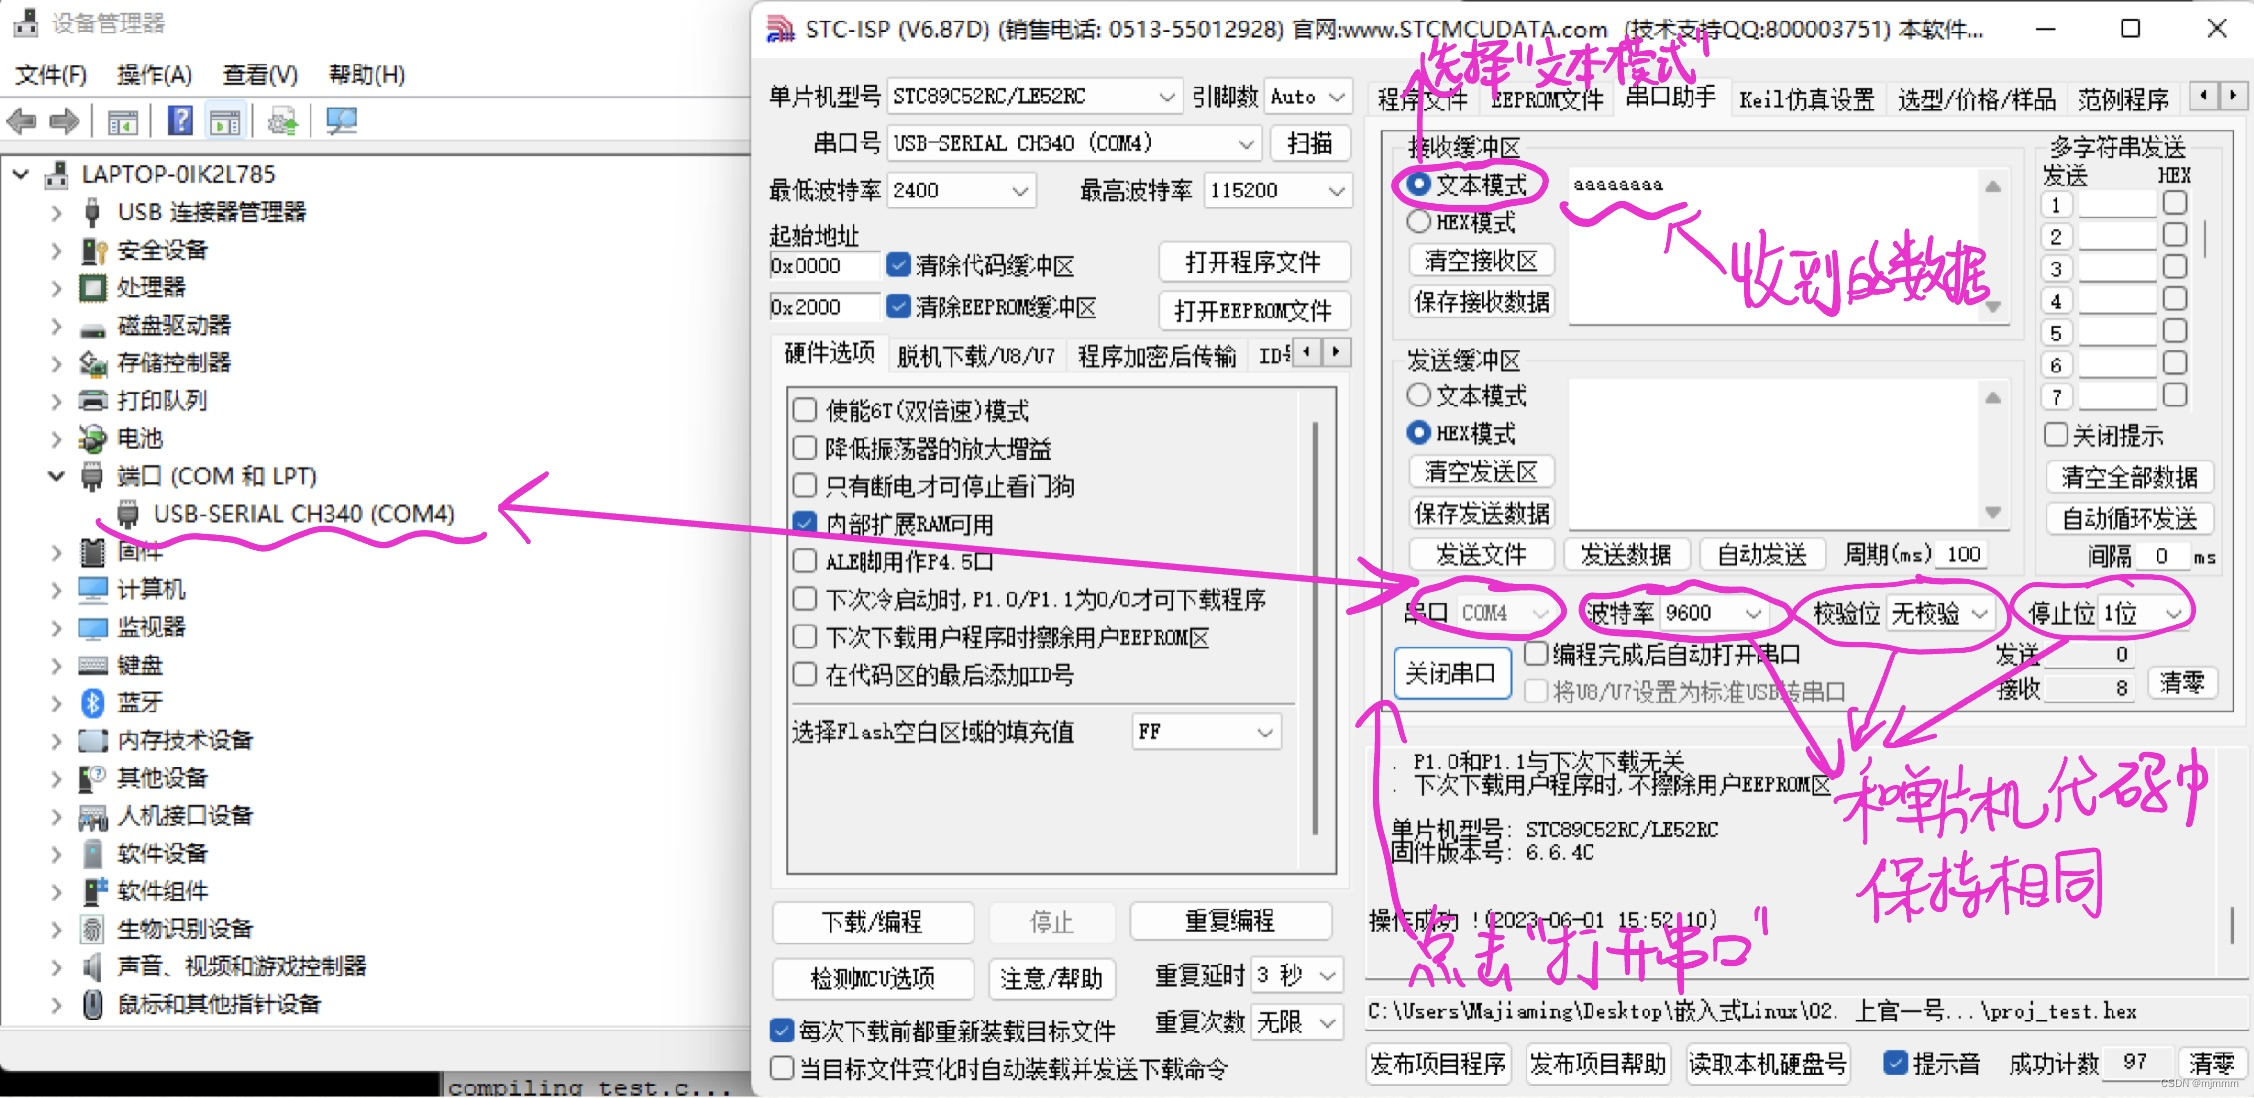Open the 波特率 9600 dropdown
The image size is (2254, 1098).
pyautogui.click(x=1752, y=613)
